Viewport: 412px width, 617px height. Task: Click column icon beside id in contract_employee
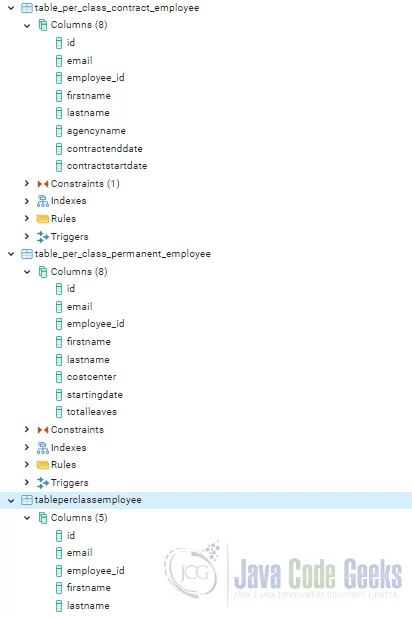coord(59,42)
